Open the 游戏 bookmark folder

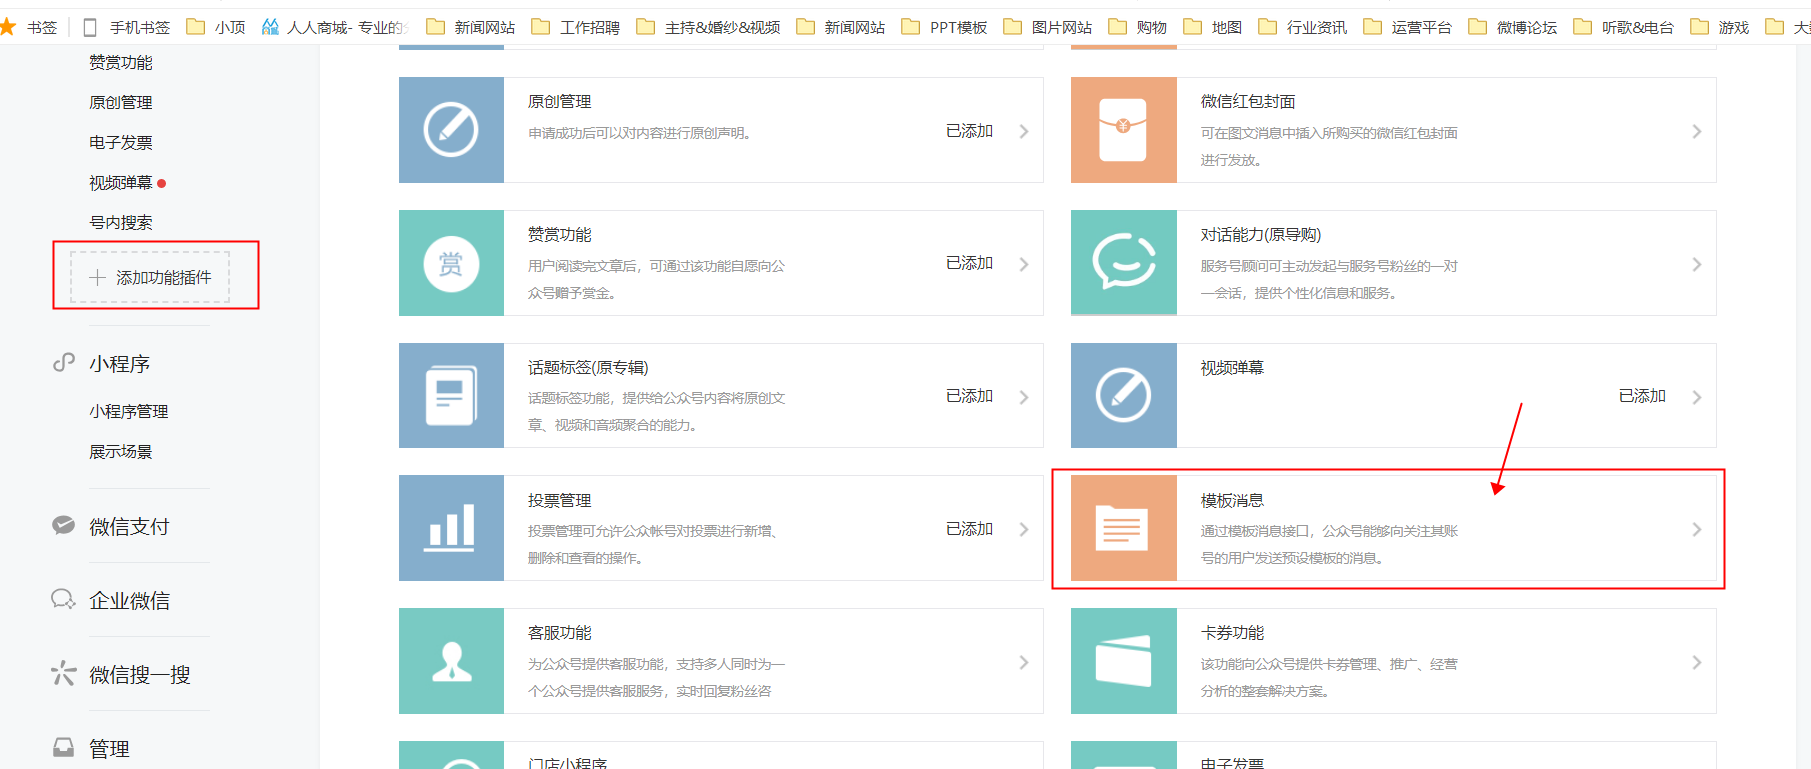[1720, 27]
